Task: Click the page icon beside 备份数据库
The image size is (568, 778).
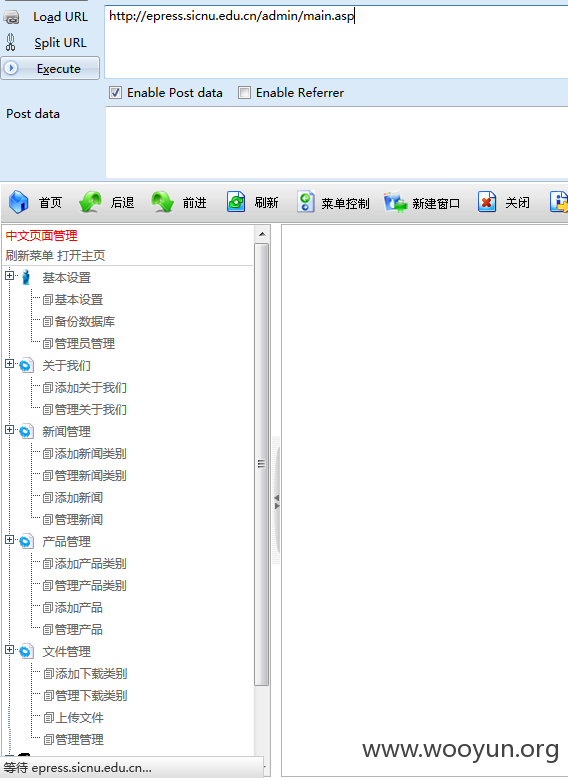Action: click(48, 322)
